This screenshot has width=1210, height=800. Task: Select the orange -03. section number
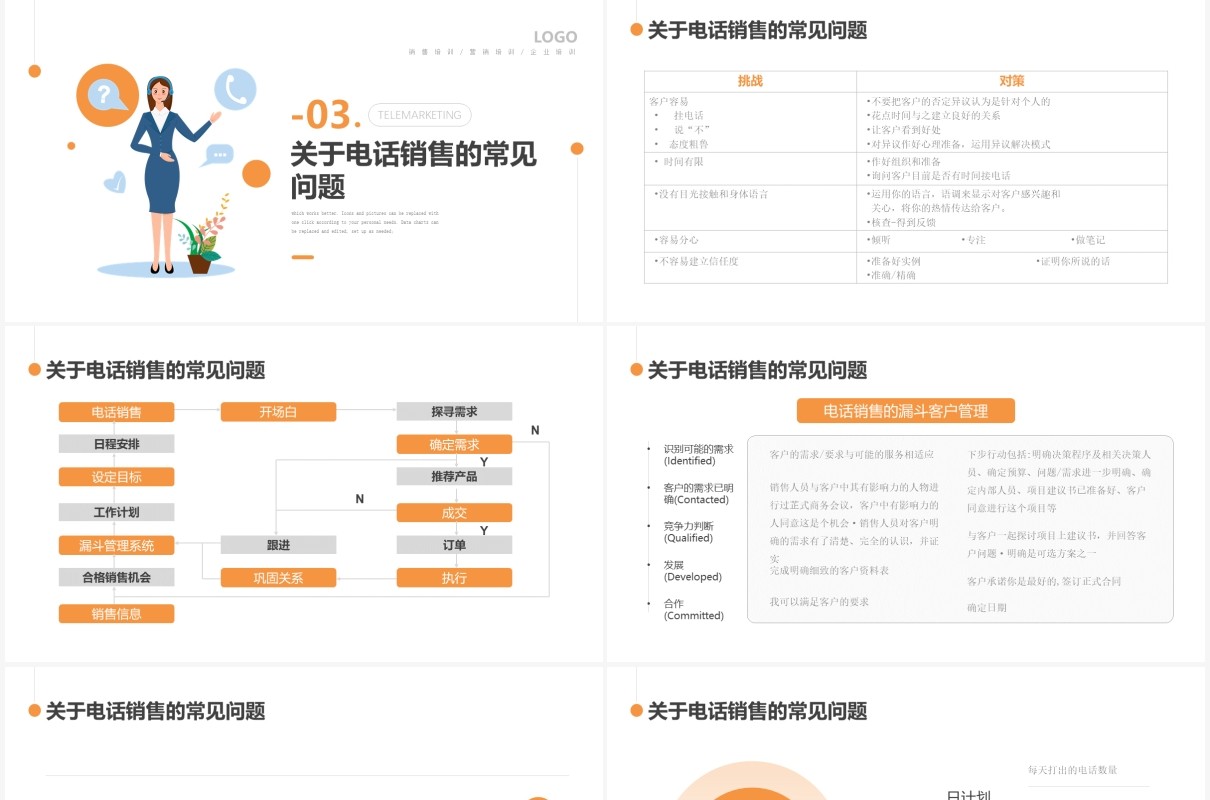(x=326, y=115)
